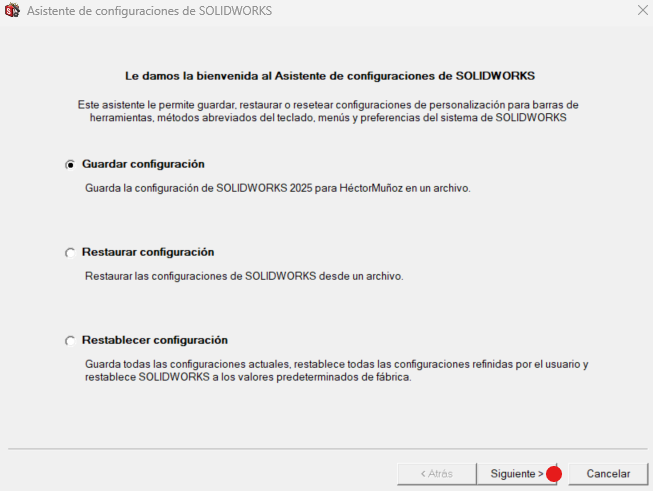Viewport: 653px width, 491px height.
Task: Select the Restablecer configuración radio button
Action: coord(70,341)
